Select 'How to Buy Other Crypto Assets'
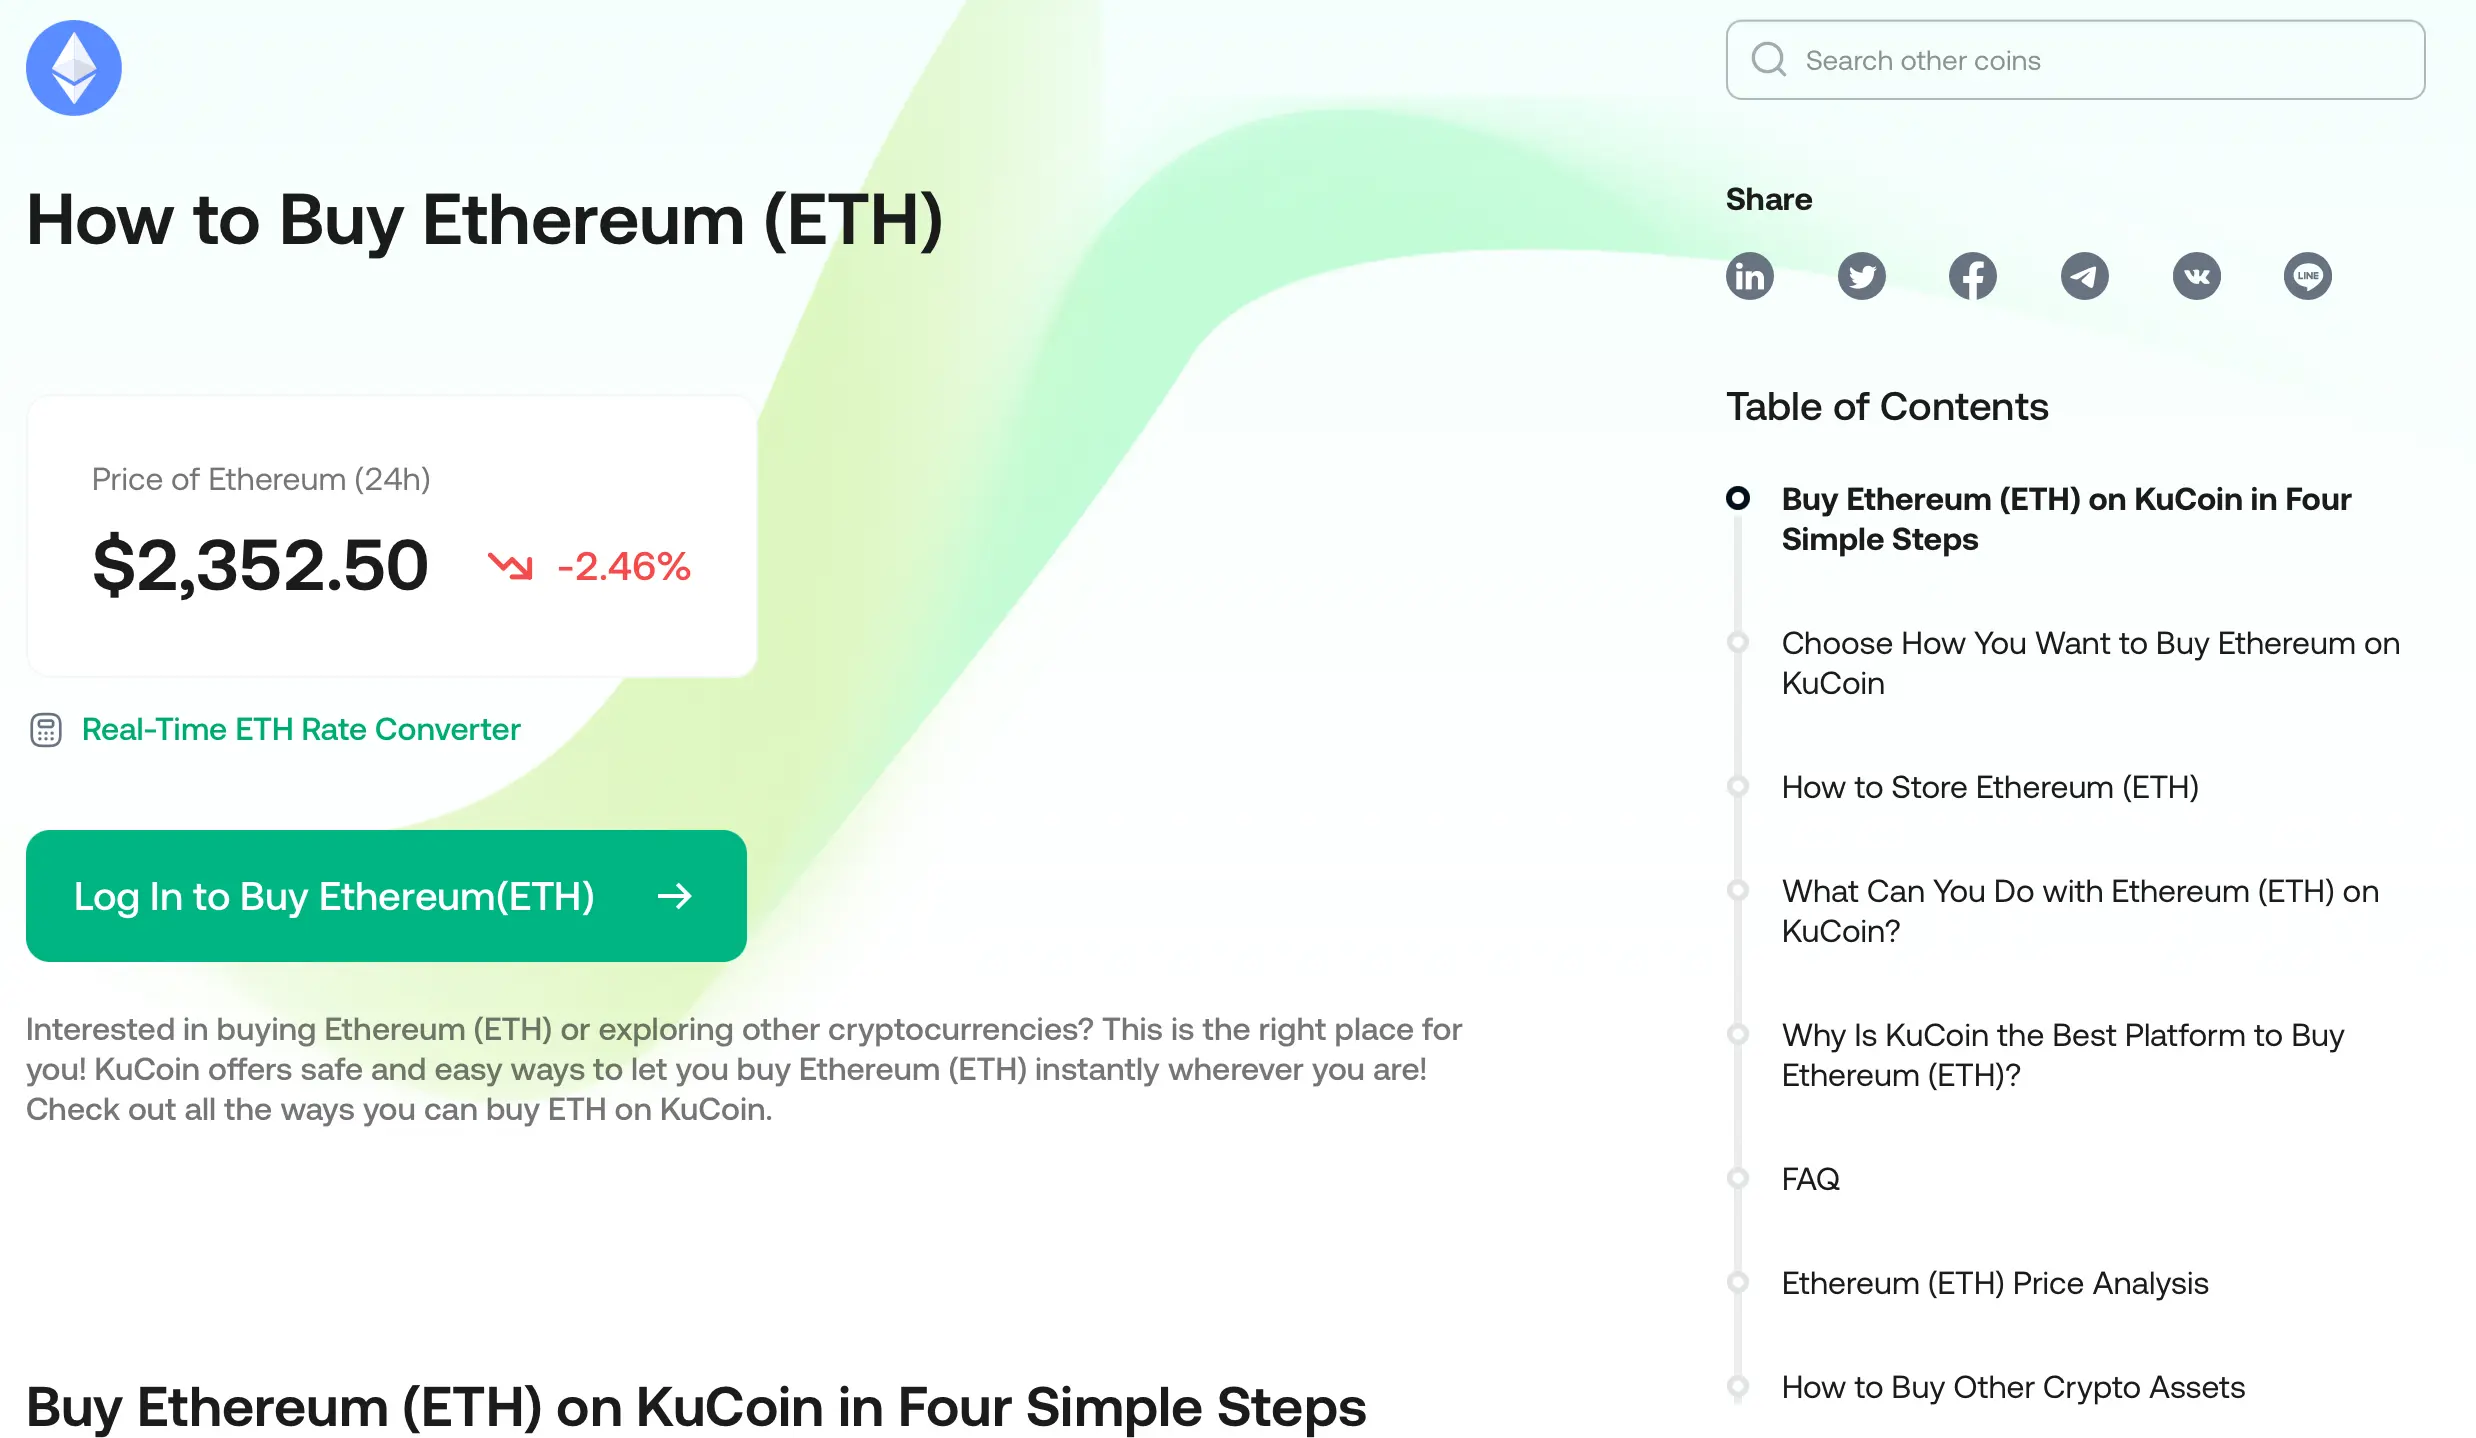The width and height of the screenshot is (2476, 1438). coord(2013,1387)
